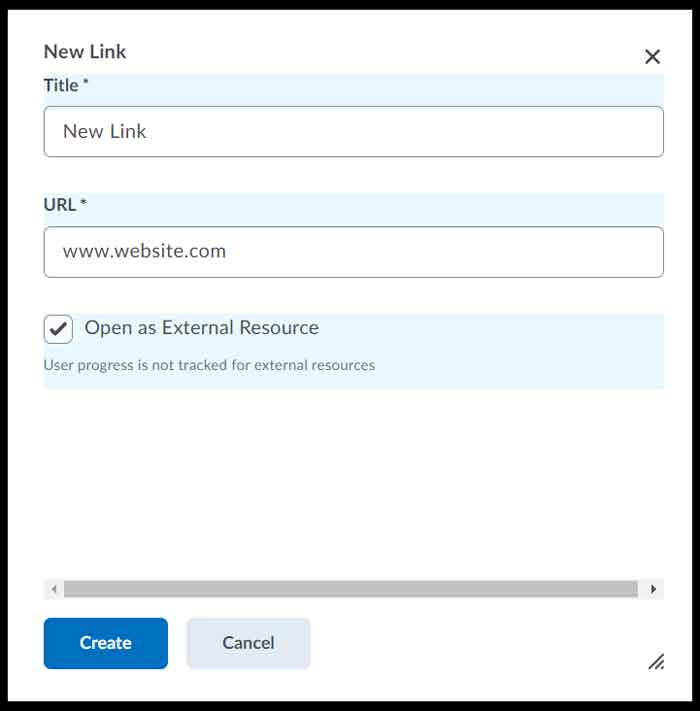
Task: Click the required asterisk beside Title
Action: point(85,84)
